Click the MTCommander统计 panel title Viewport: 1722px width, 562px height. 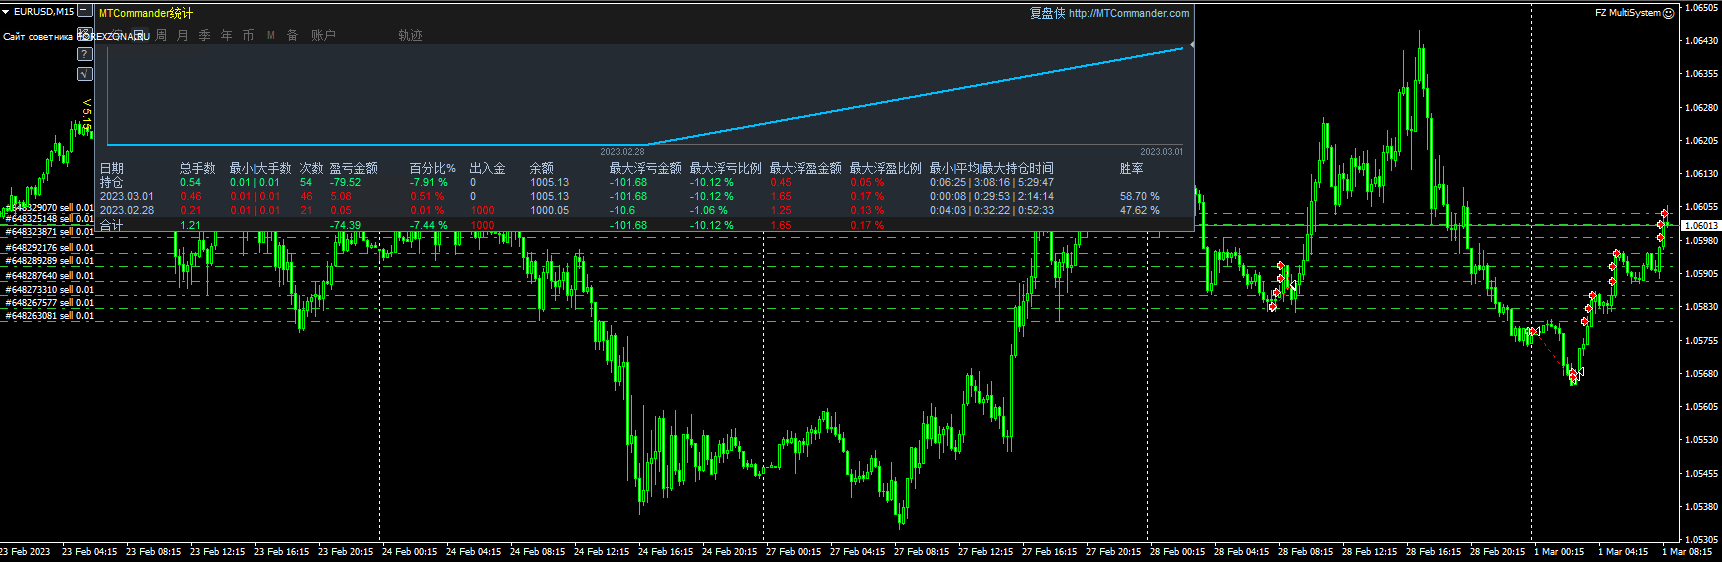(146, 13)
